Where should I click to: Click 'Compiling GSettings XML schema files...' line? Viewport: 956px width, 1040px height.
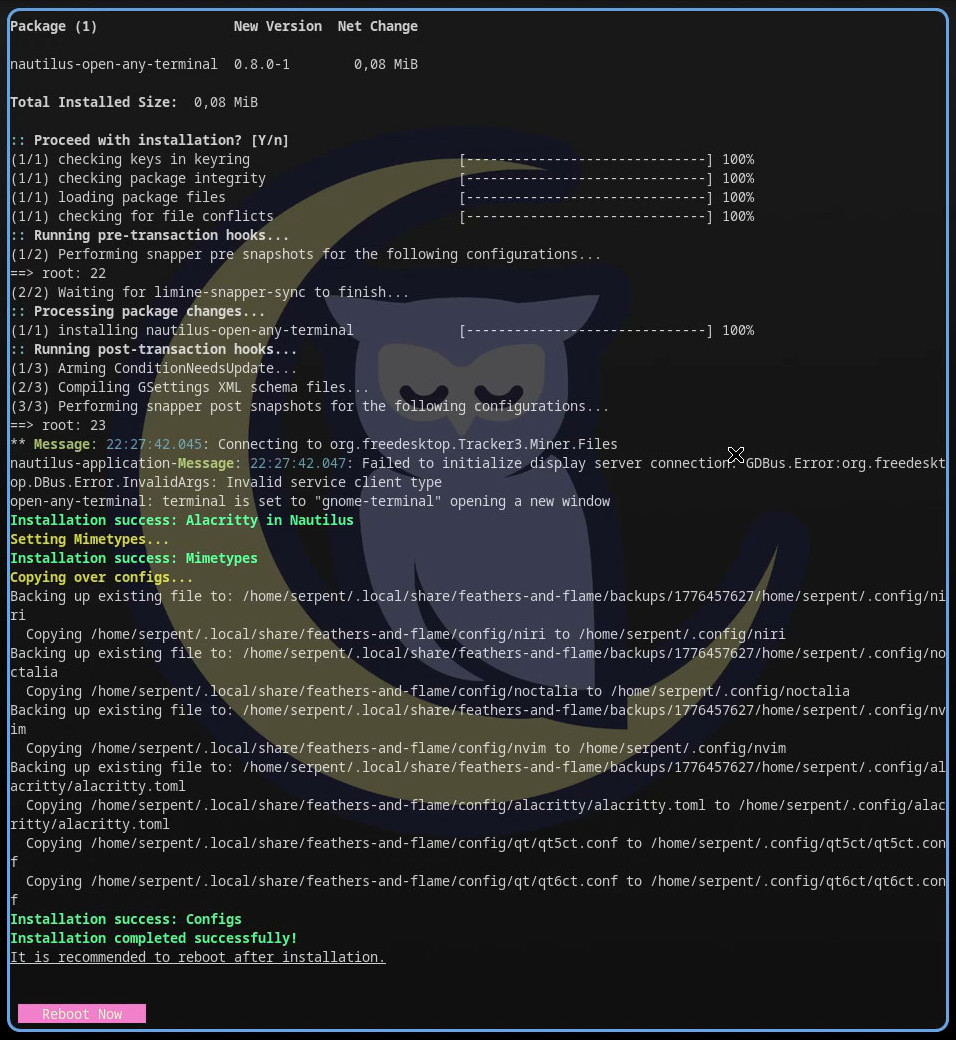point(190,387)
